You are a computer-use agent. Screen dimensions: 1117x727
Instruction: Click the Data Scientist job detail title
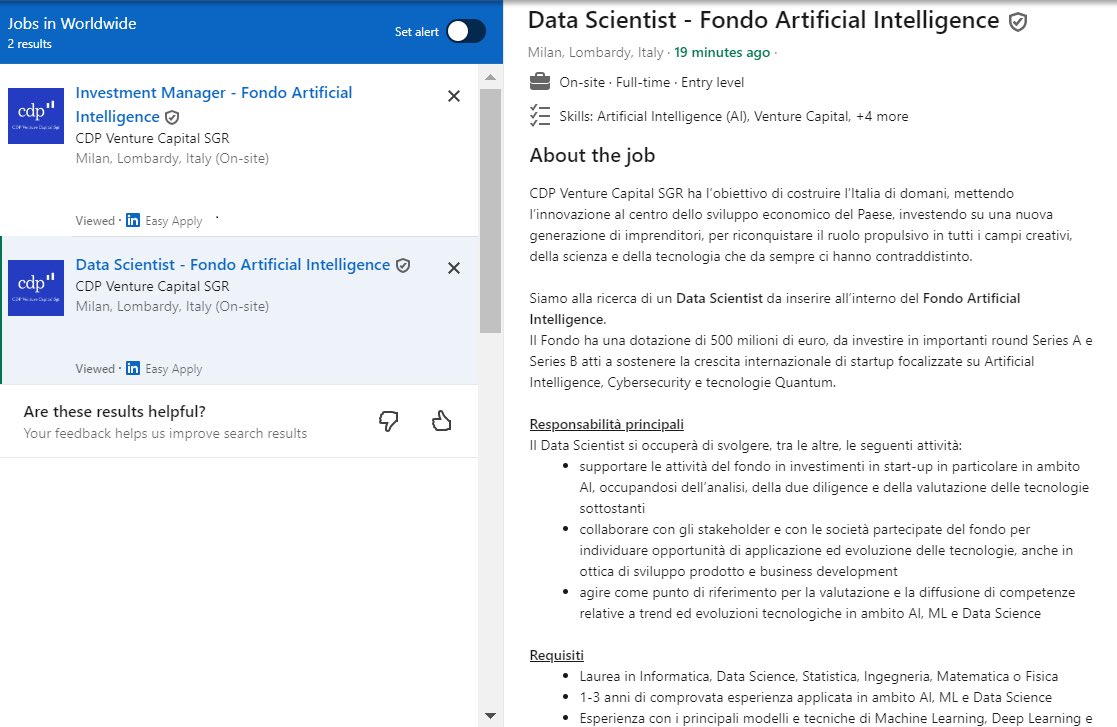(x=764, y=21)
